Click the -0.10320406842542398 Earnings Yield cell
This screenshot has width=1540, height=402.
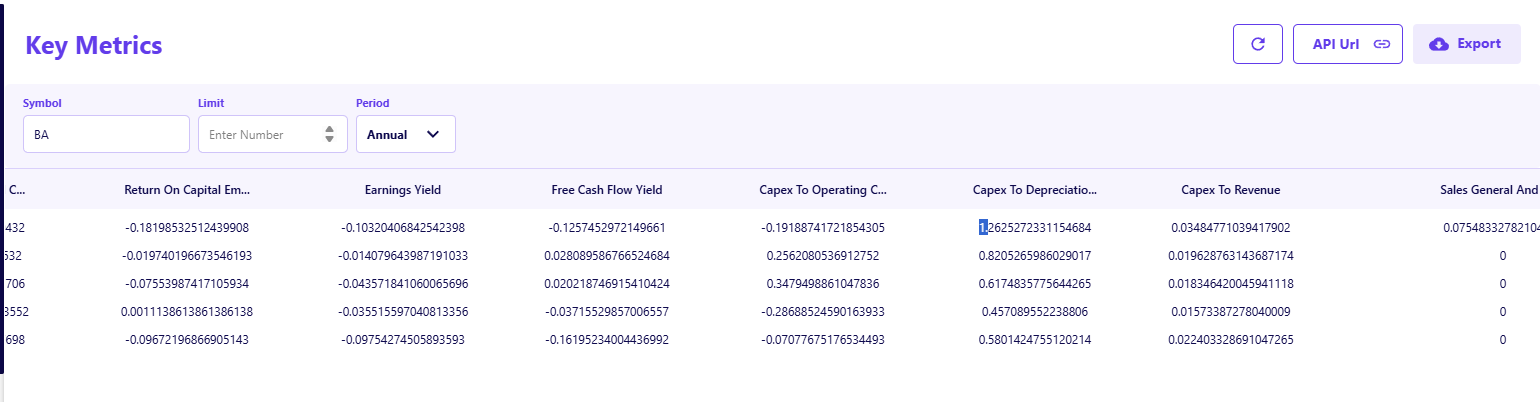point(403,228)
